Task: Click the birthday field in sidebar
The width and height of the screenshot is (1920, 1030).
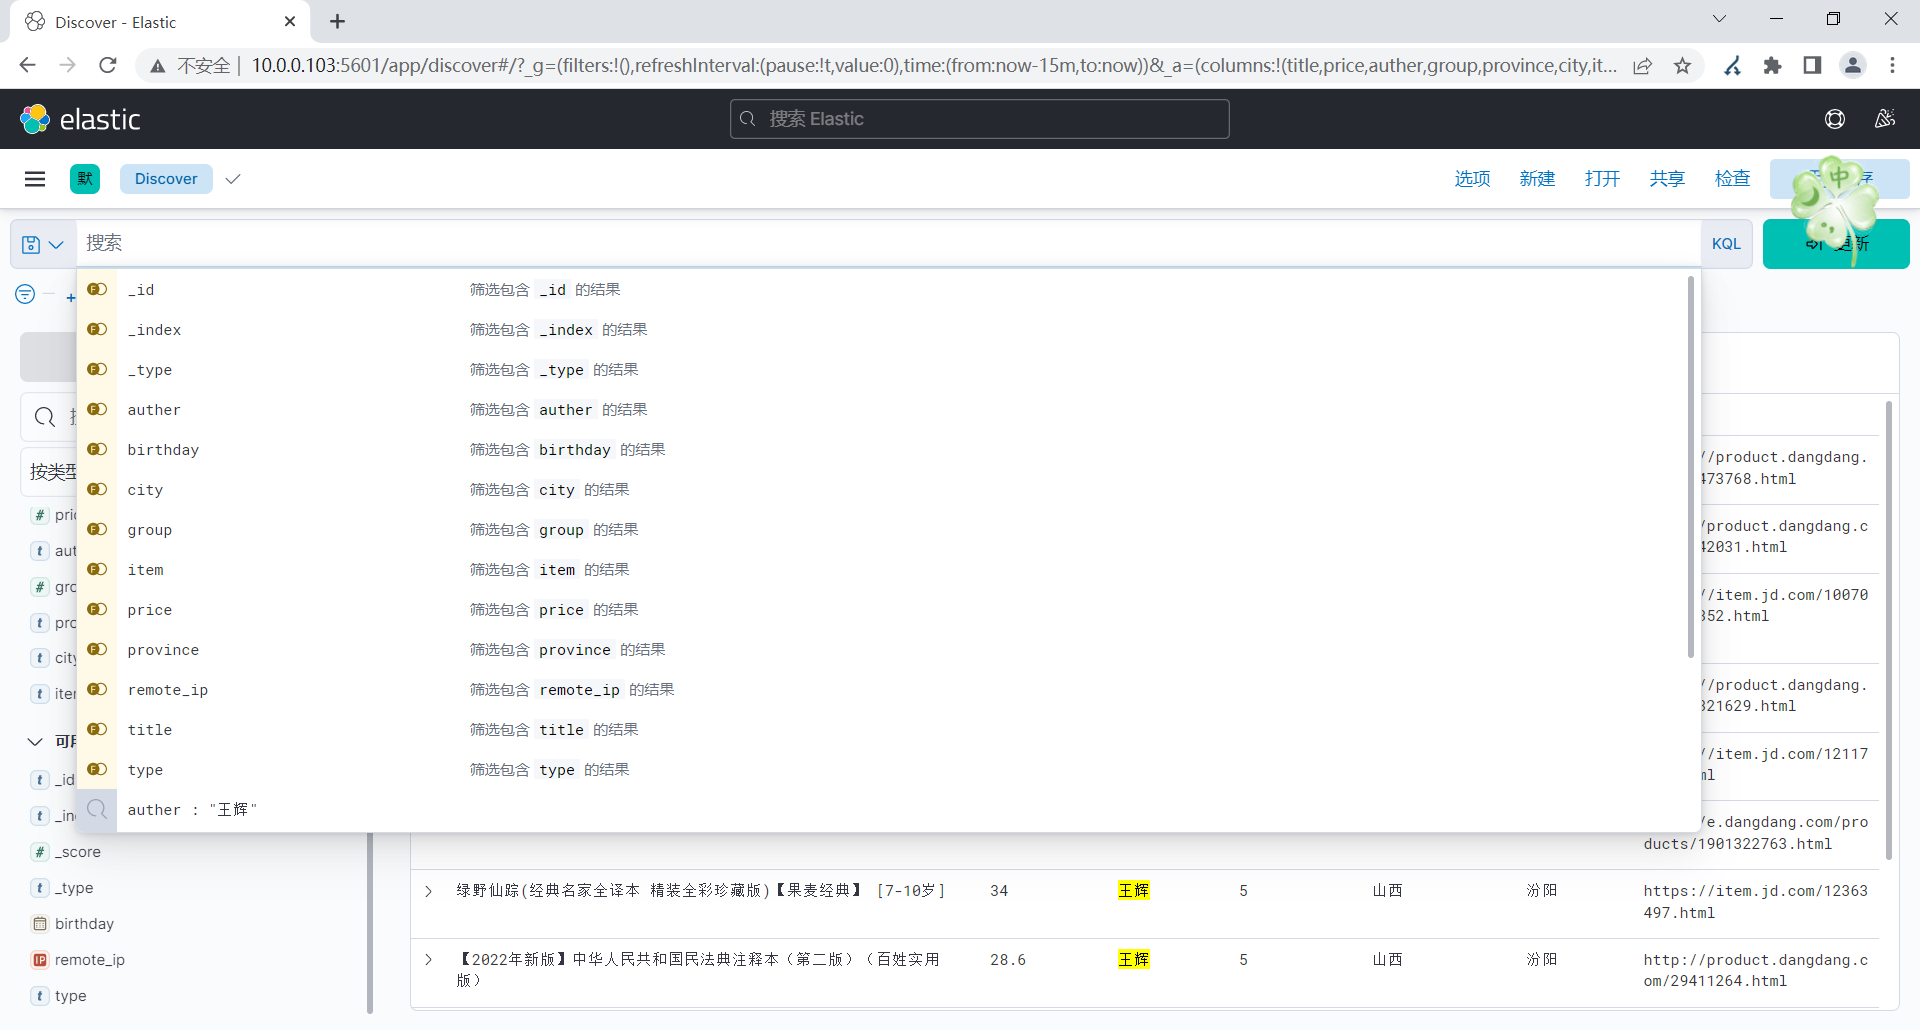Action: (x=85, y=924)
